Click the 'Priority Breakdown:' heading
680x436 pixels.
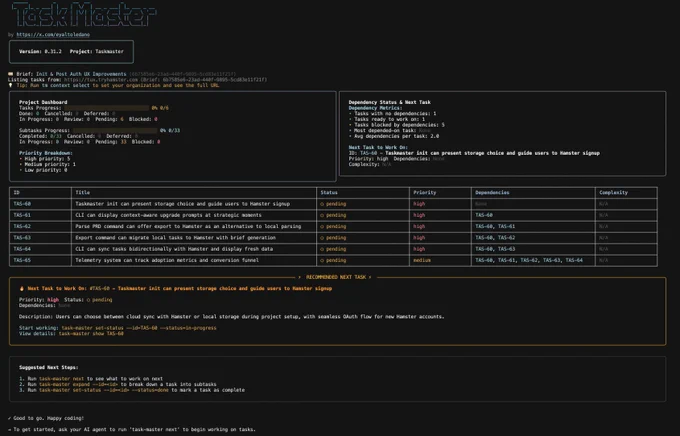click(46, 153)
